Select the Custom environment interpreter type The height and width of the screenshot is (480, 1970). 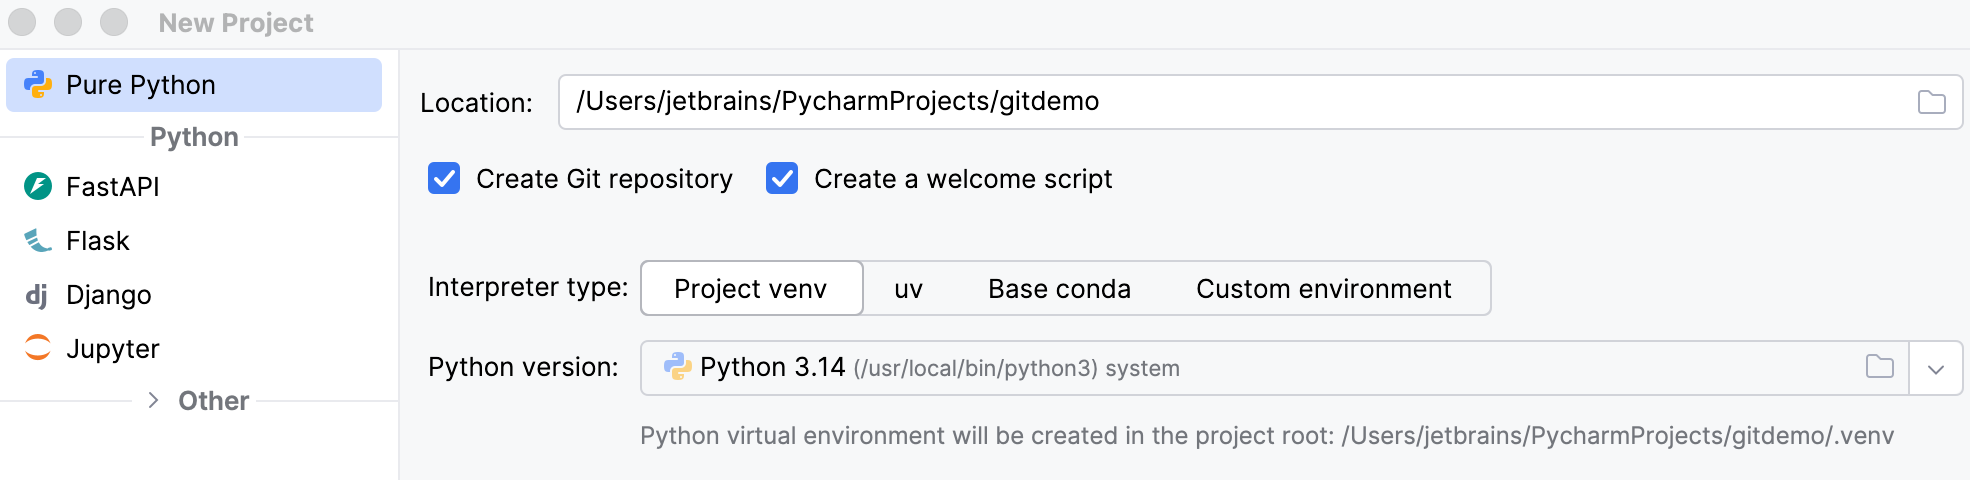(1323, 288)
